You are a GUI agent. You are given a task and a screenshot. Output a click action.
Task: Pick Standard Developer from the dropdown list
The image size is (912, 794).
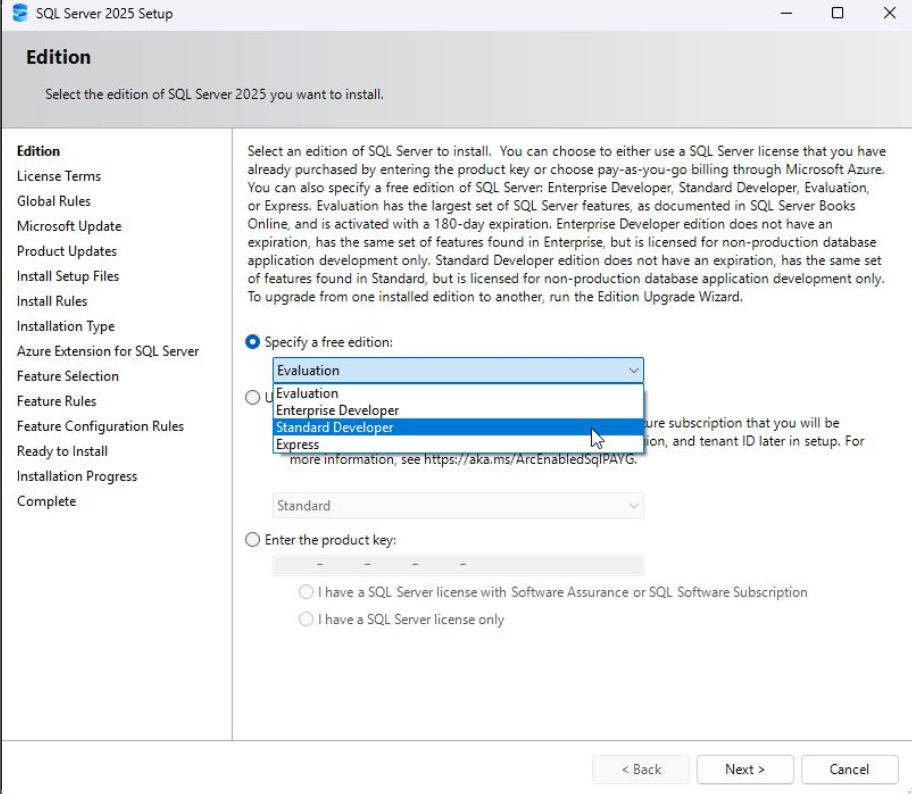point(458,427)
